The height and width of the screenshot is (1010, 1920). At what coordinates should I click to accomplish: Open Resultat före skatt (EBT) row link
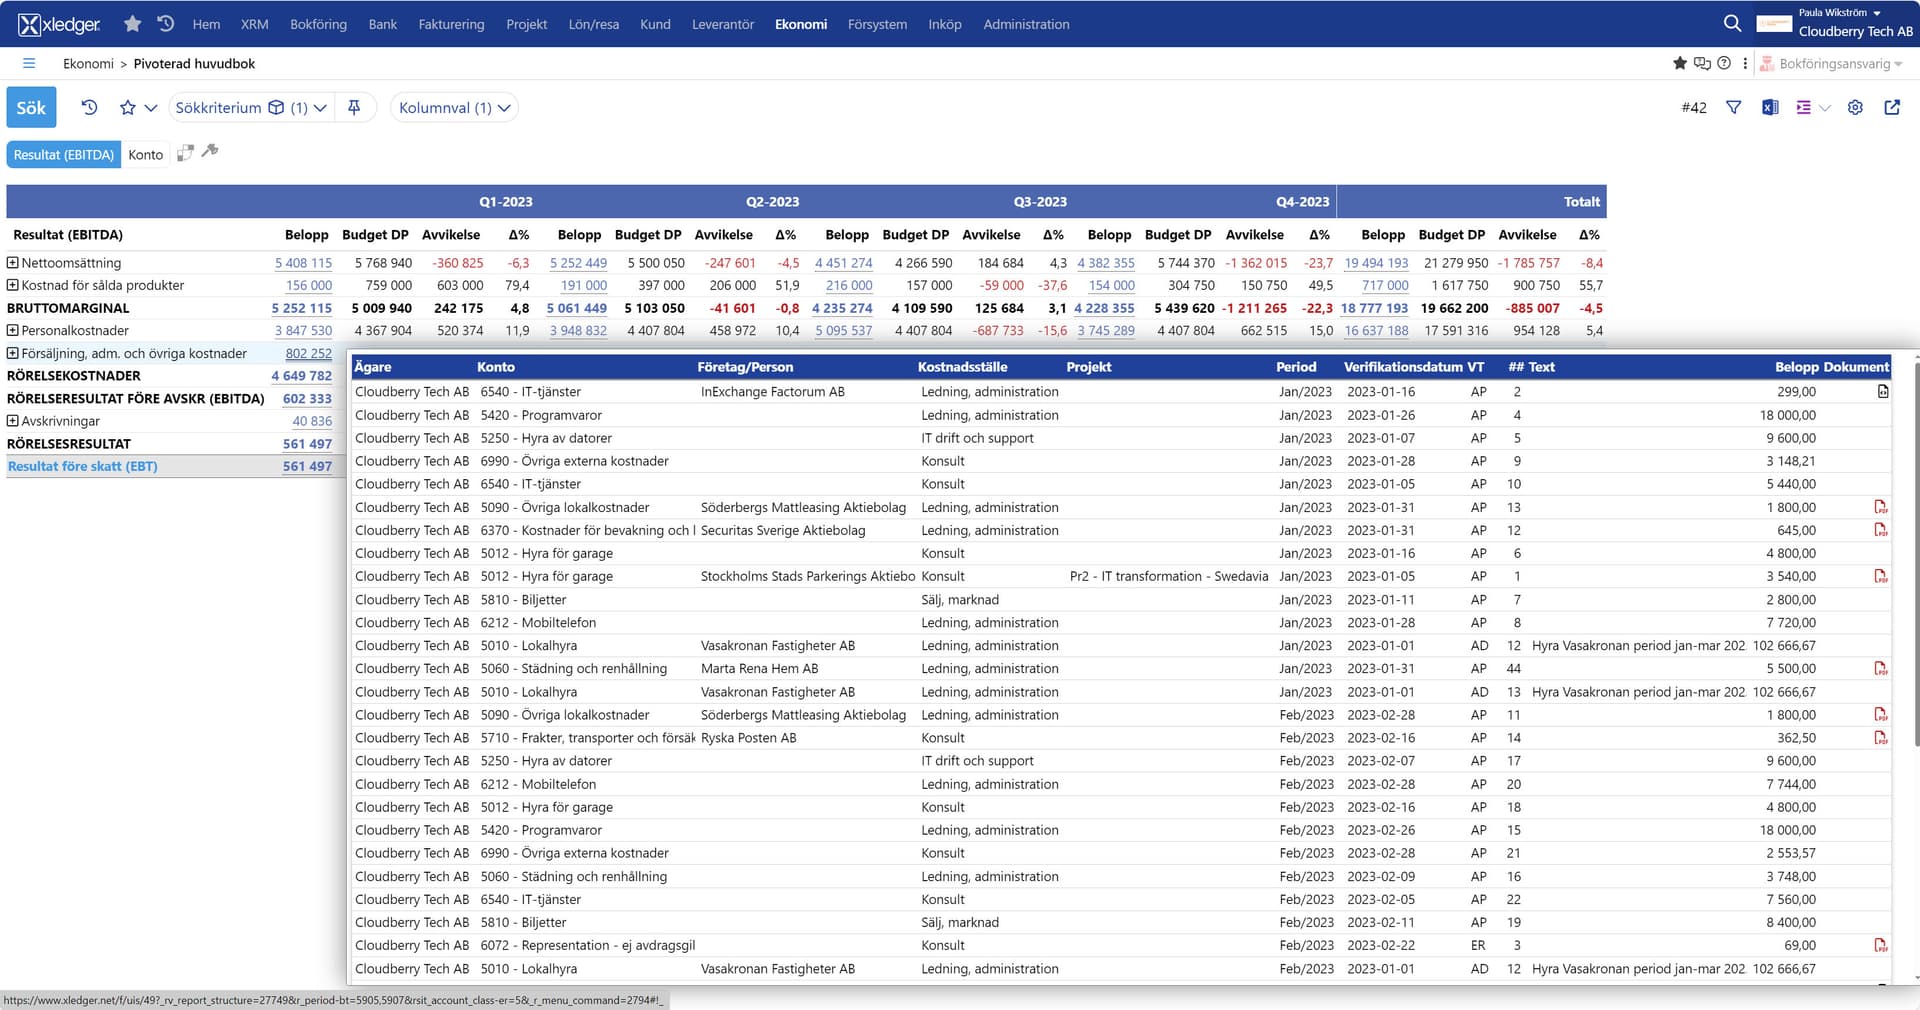(x=83, y=466)
